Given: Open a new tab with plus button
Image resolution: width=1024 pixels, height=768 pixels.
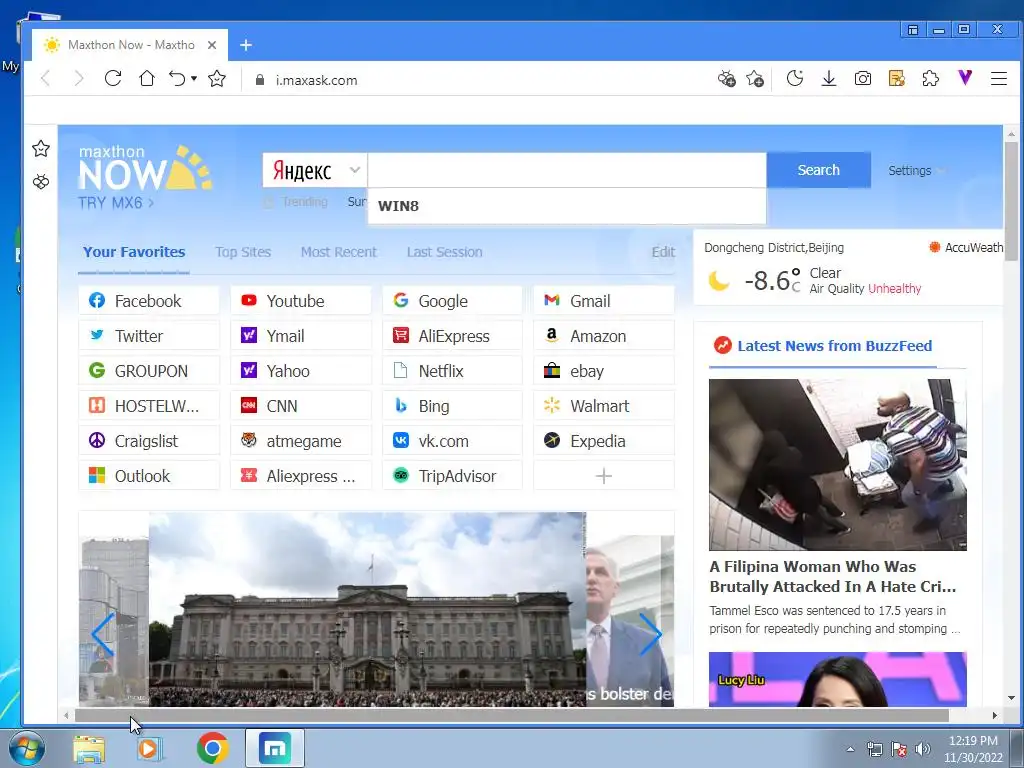Looking at the screenshot, I should [x=246, y=45].
